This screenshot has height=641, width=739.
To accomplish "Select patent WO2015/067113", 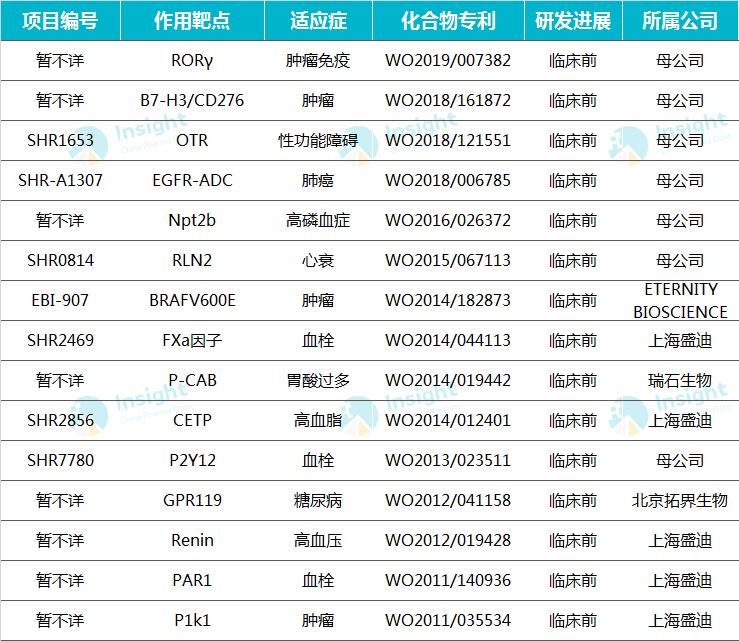I will [448, 261].
